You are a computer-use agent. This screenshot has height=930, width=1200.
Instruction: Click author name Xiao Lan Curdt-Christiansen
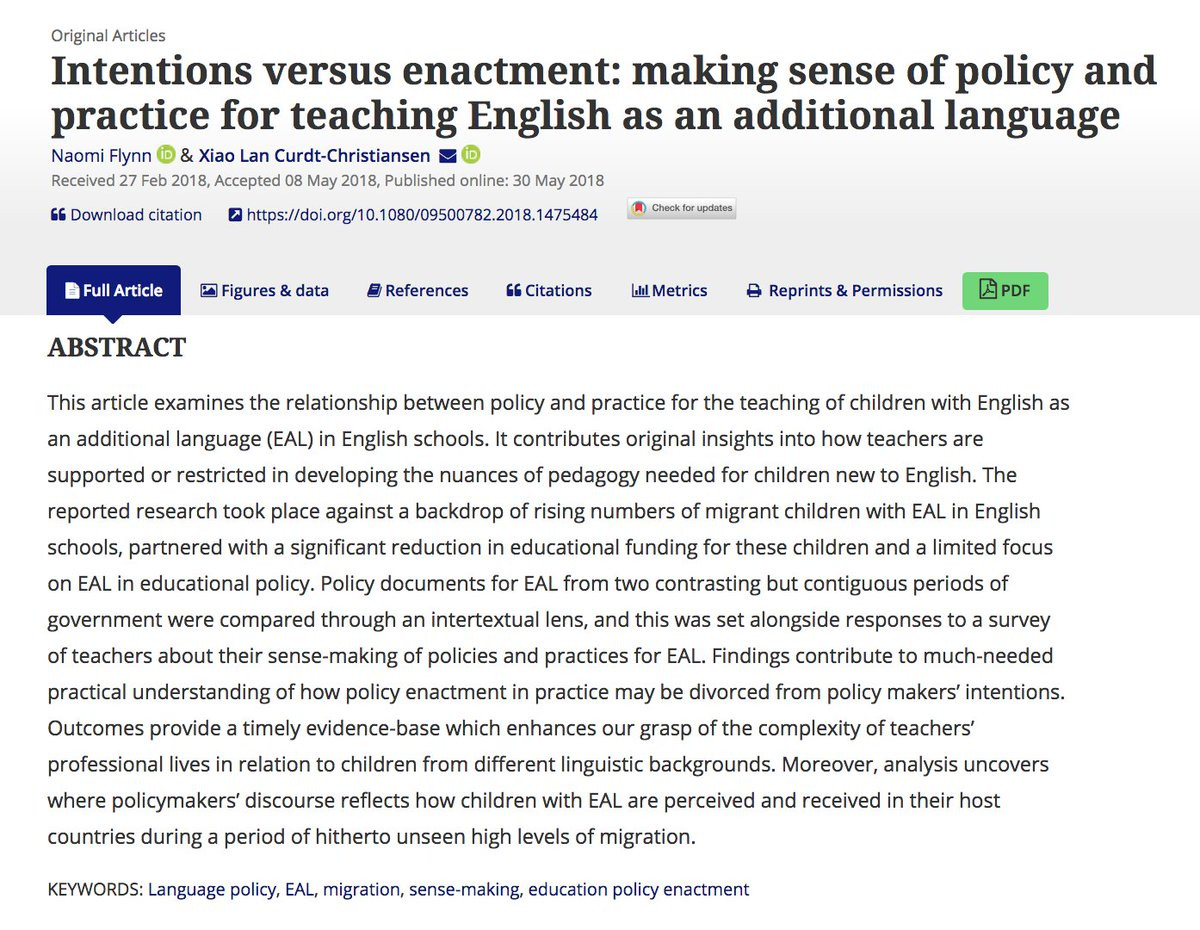coord(315,156)
